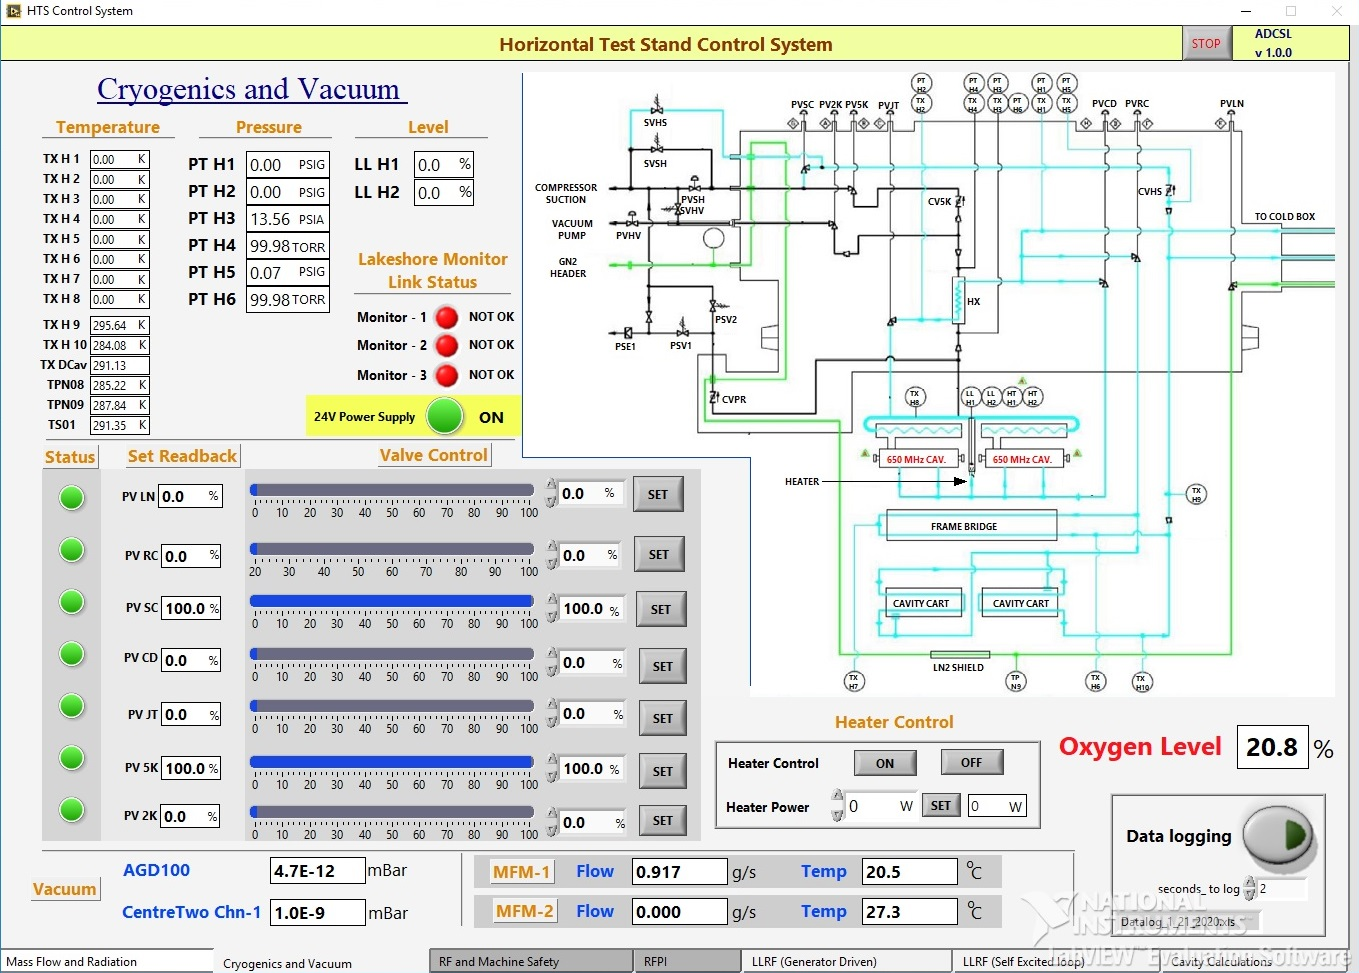Click the Heater Power input field
Viewport: 1359px width, 973px height.
[x=880, y=806]
